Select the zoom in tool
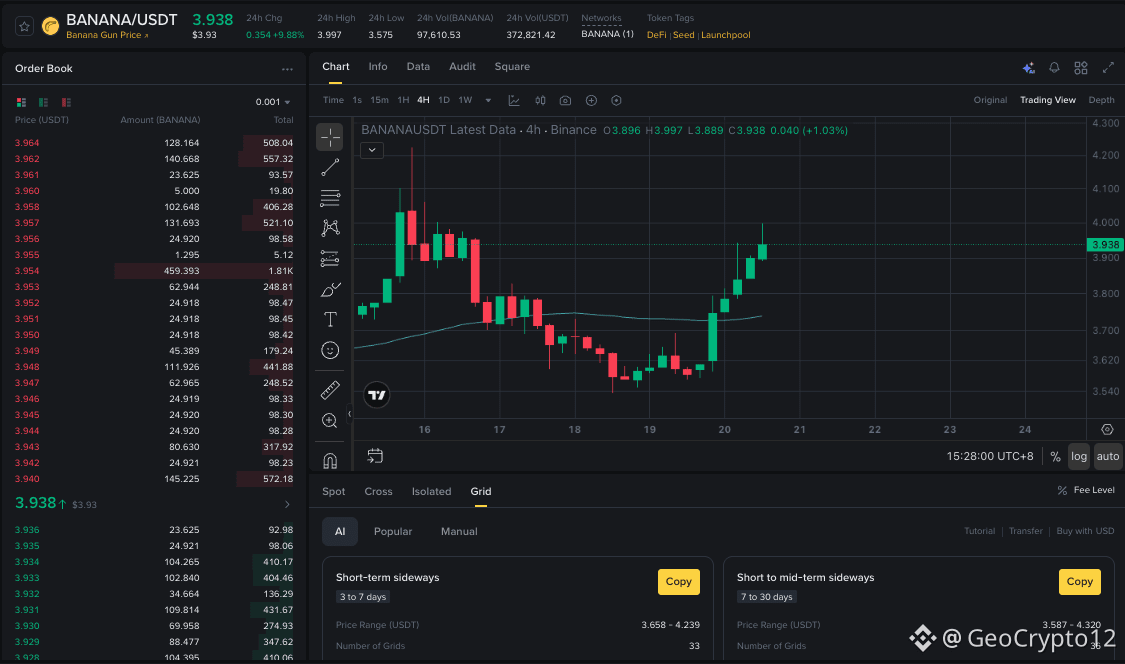Screen dimensions: 1125x664 coord(330,421)
